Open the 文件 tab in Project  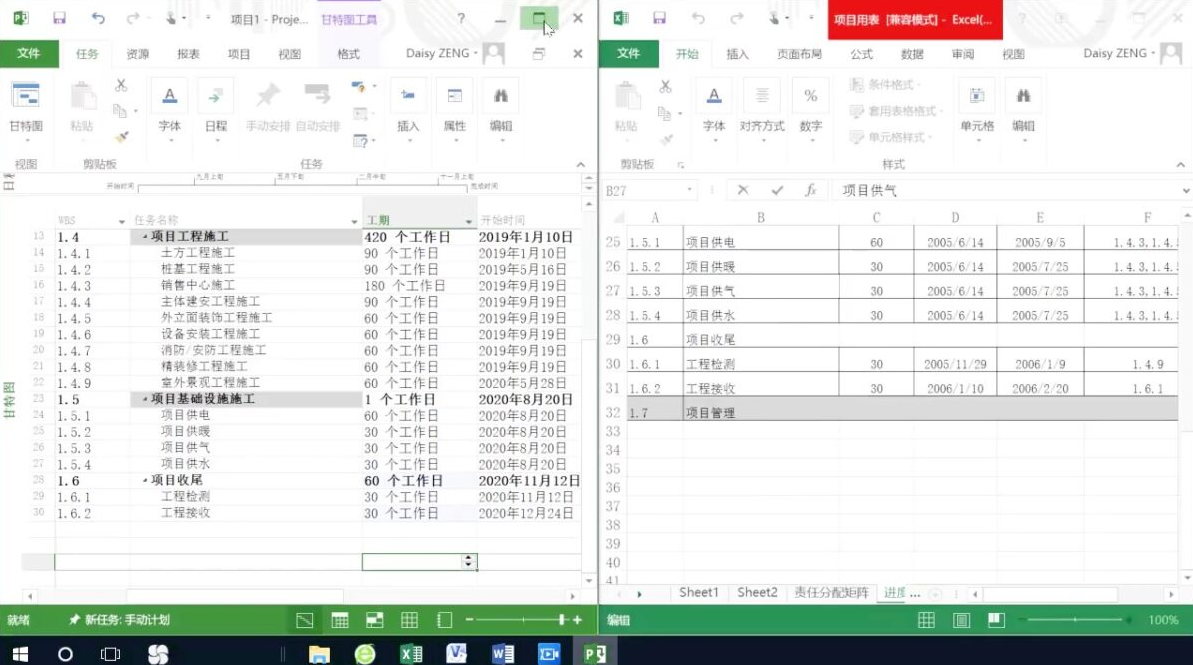[x=29, y=53]
